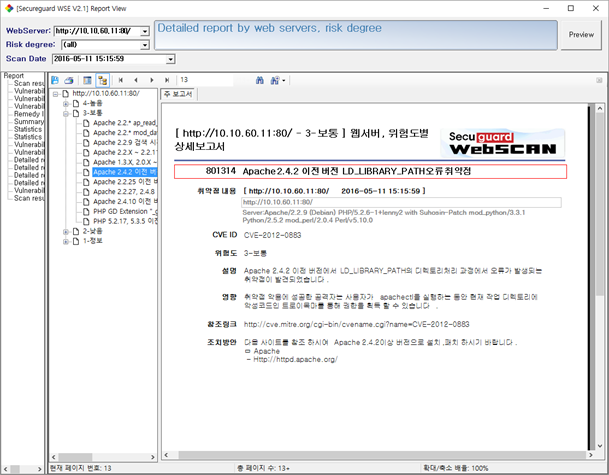
Task: Click document icon next to 4-높음
Action: point(76,104)
